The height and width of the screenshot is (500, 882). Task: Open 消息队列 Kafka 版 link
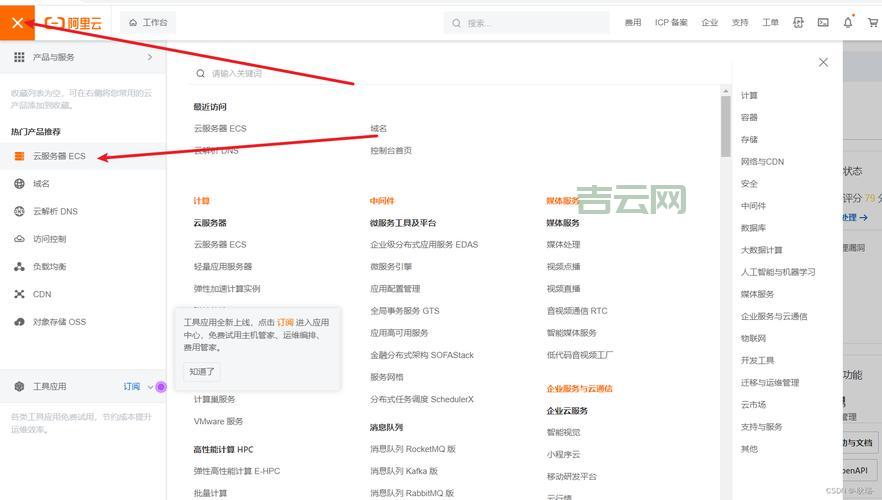click(404, 471)
